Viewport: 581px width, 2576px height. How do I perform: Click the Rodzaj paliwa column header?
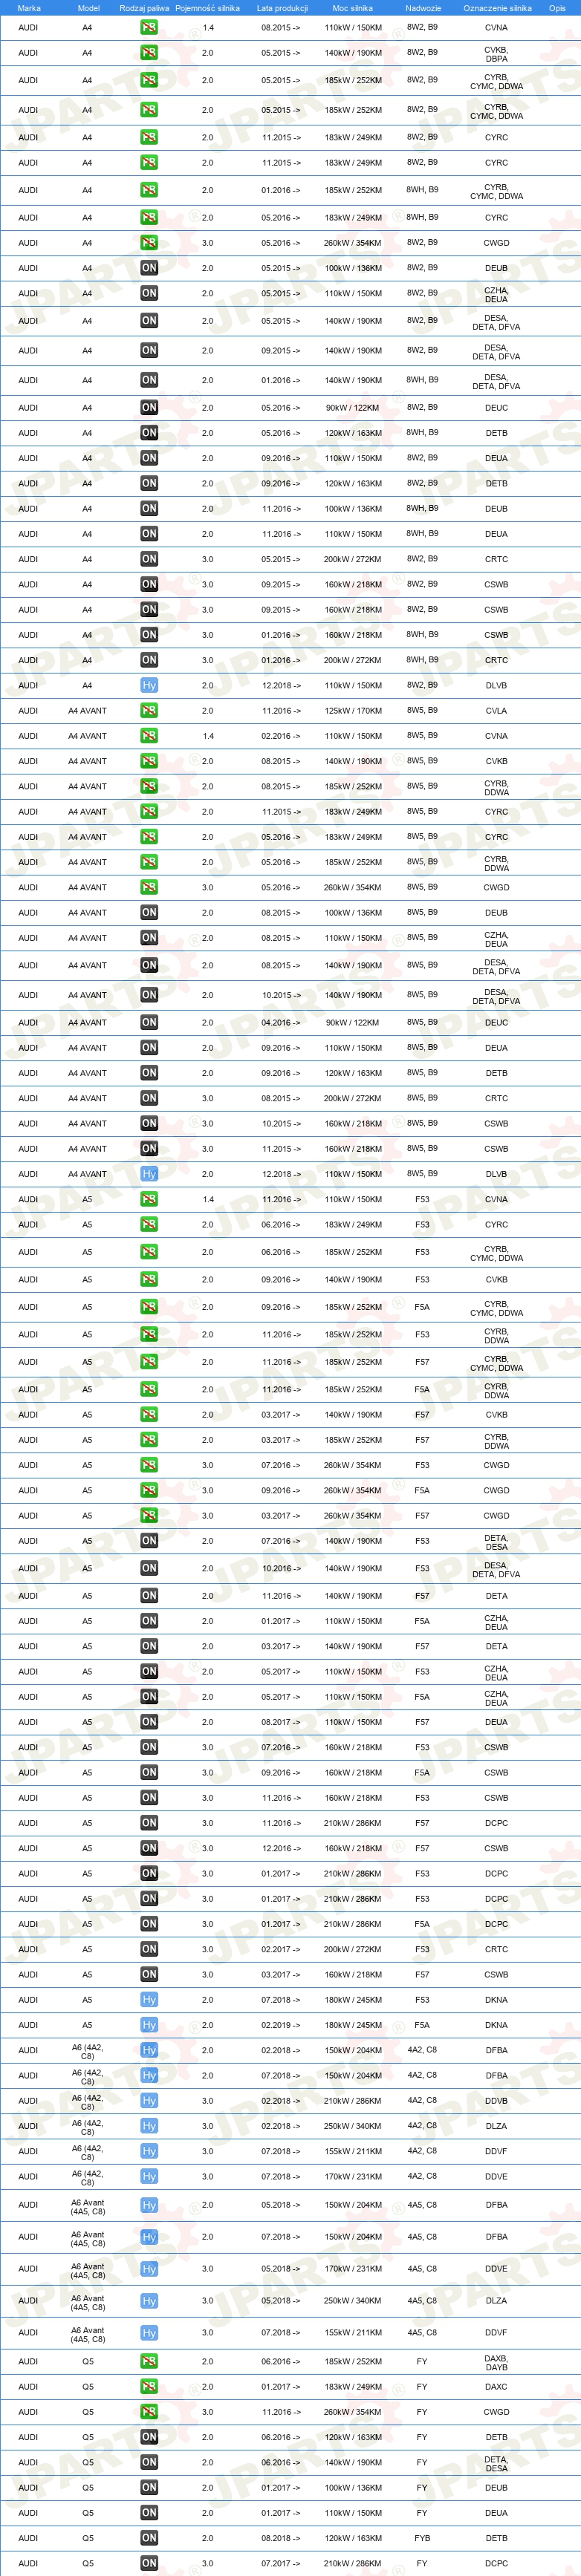[x=144, y=8]
